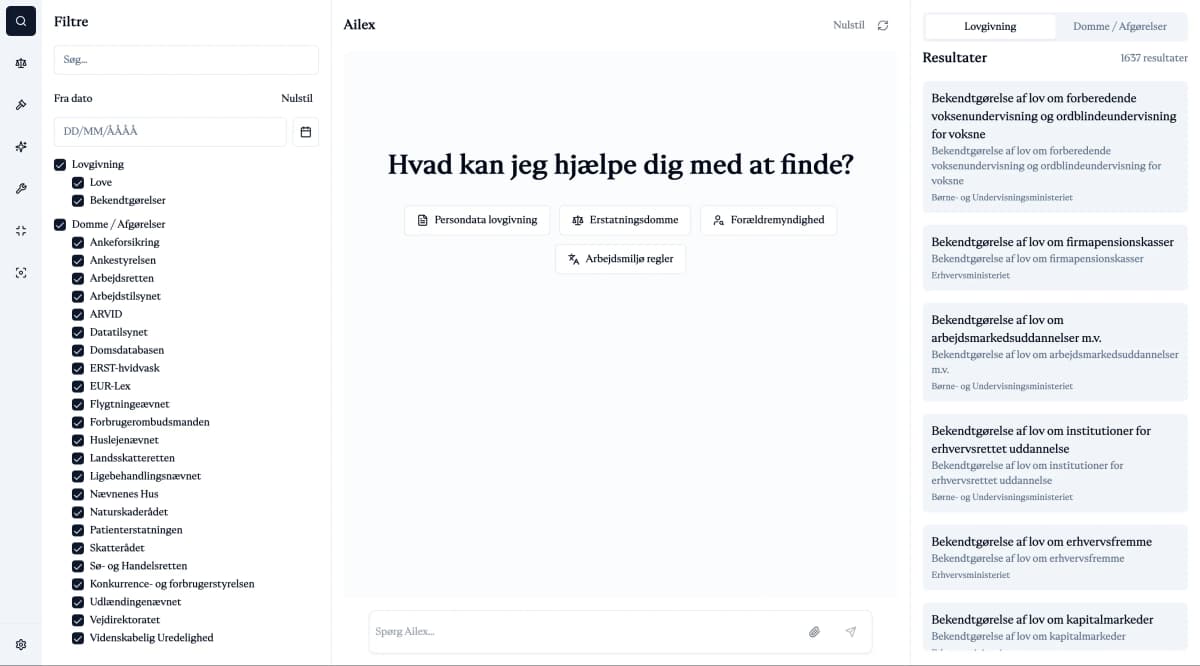Screen dimensions: 1200x666
Task: Open the calendar date picker
Action: coord(306,132)
